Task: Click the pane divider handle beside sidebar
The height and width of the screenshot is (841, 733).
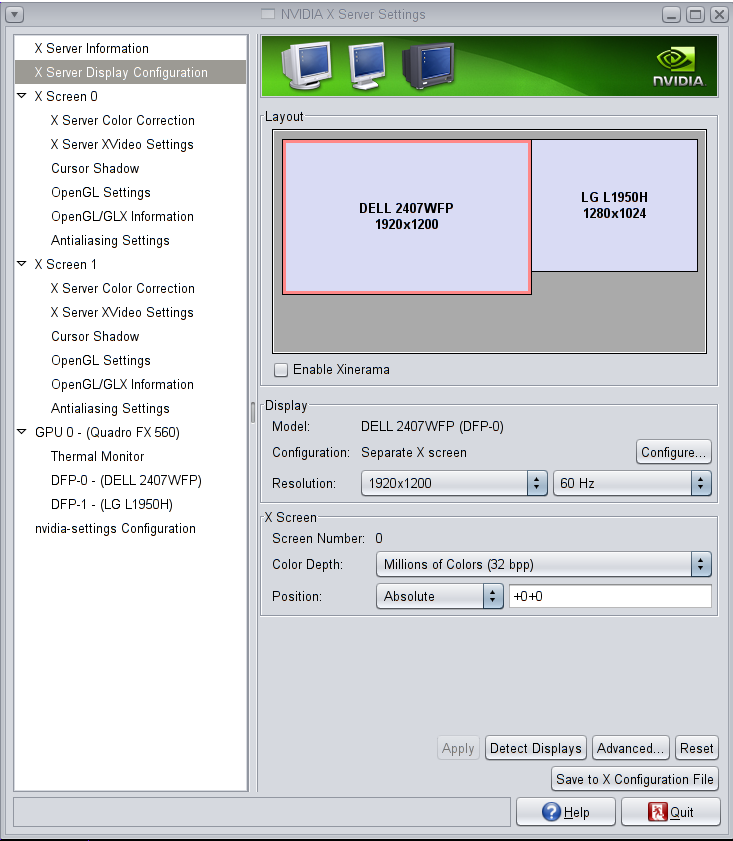Action: tap(253, 412)
